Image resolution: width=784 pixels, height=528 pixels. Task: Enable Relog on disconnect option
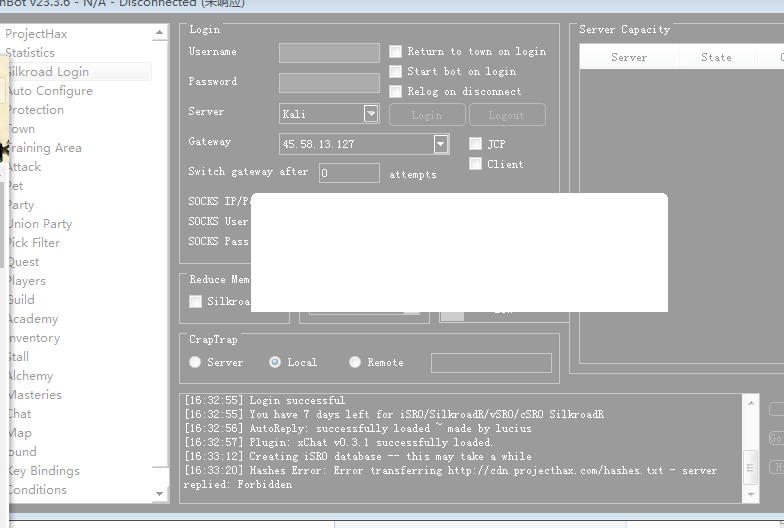(396, 92)
